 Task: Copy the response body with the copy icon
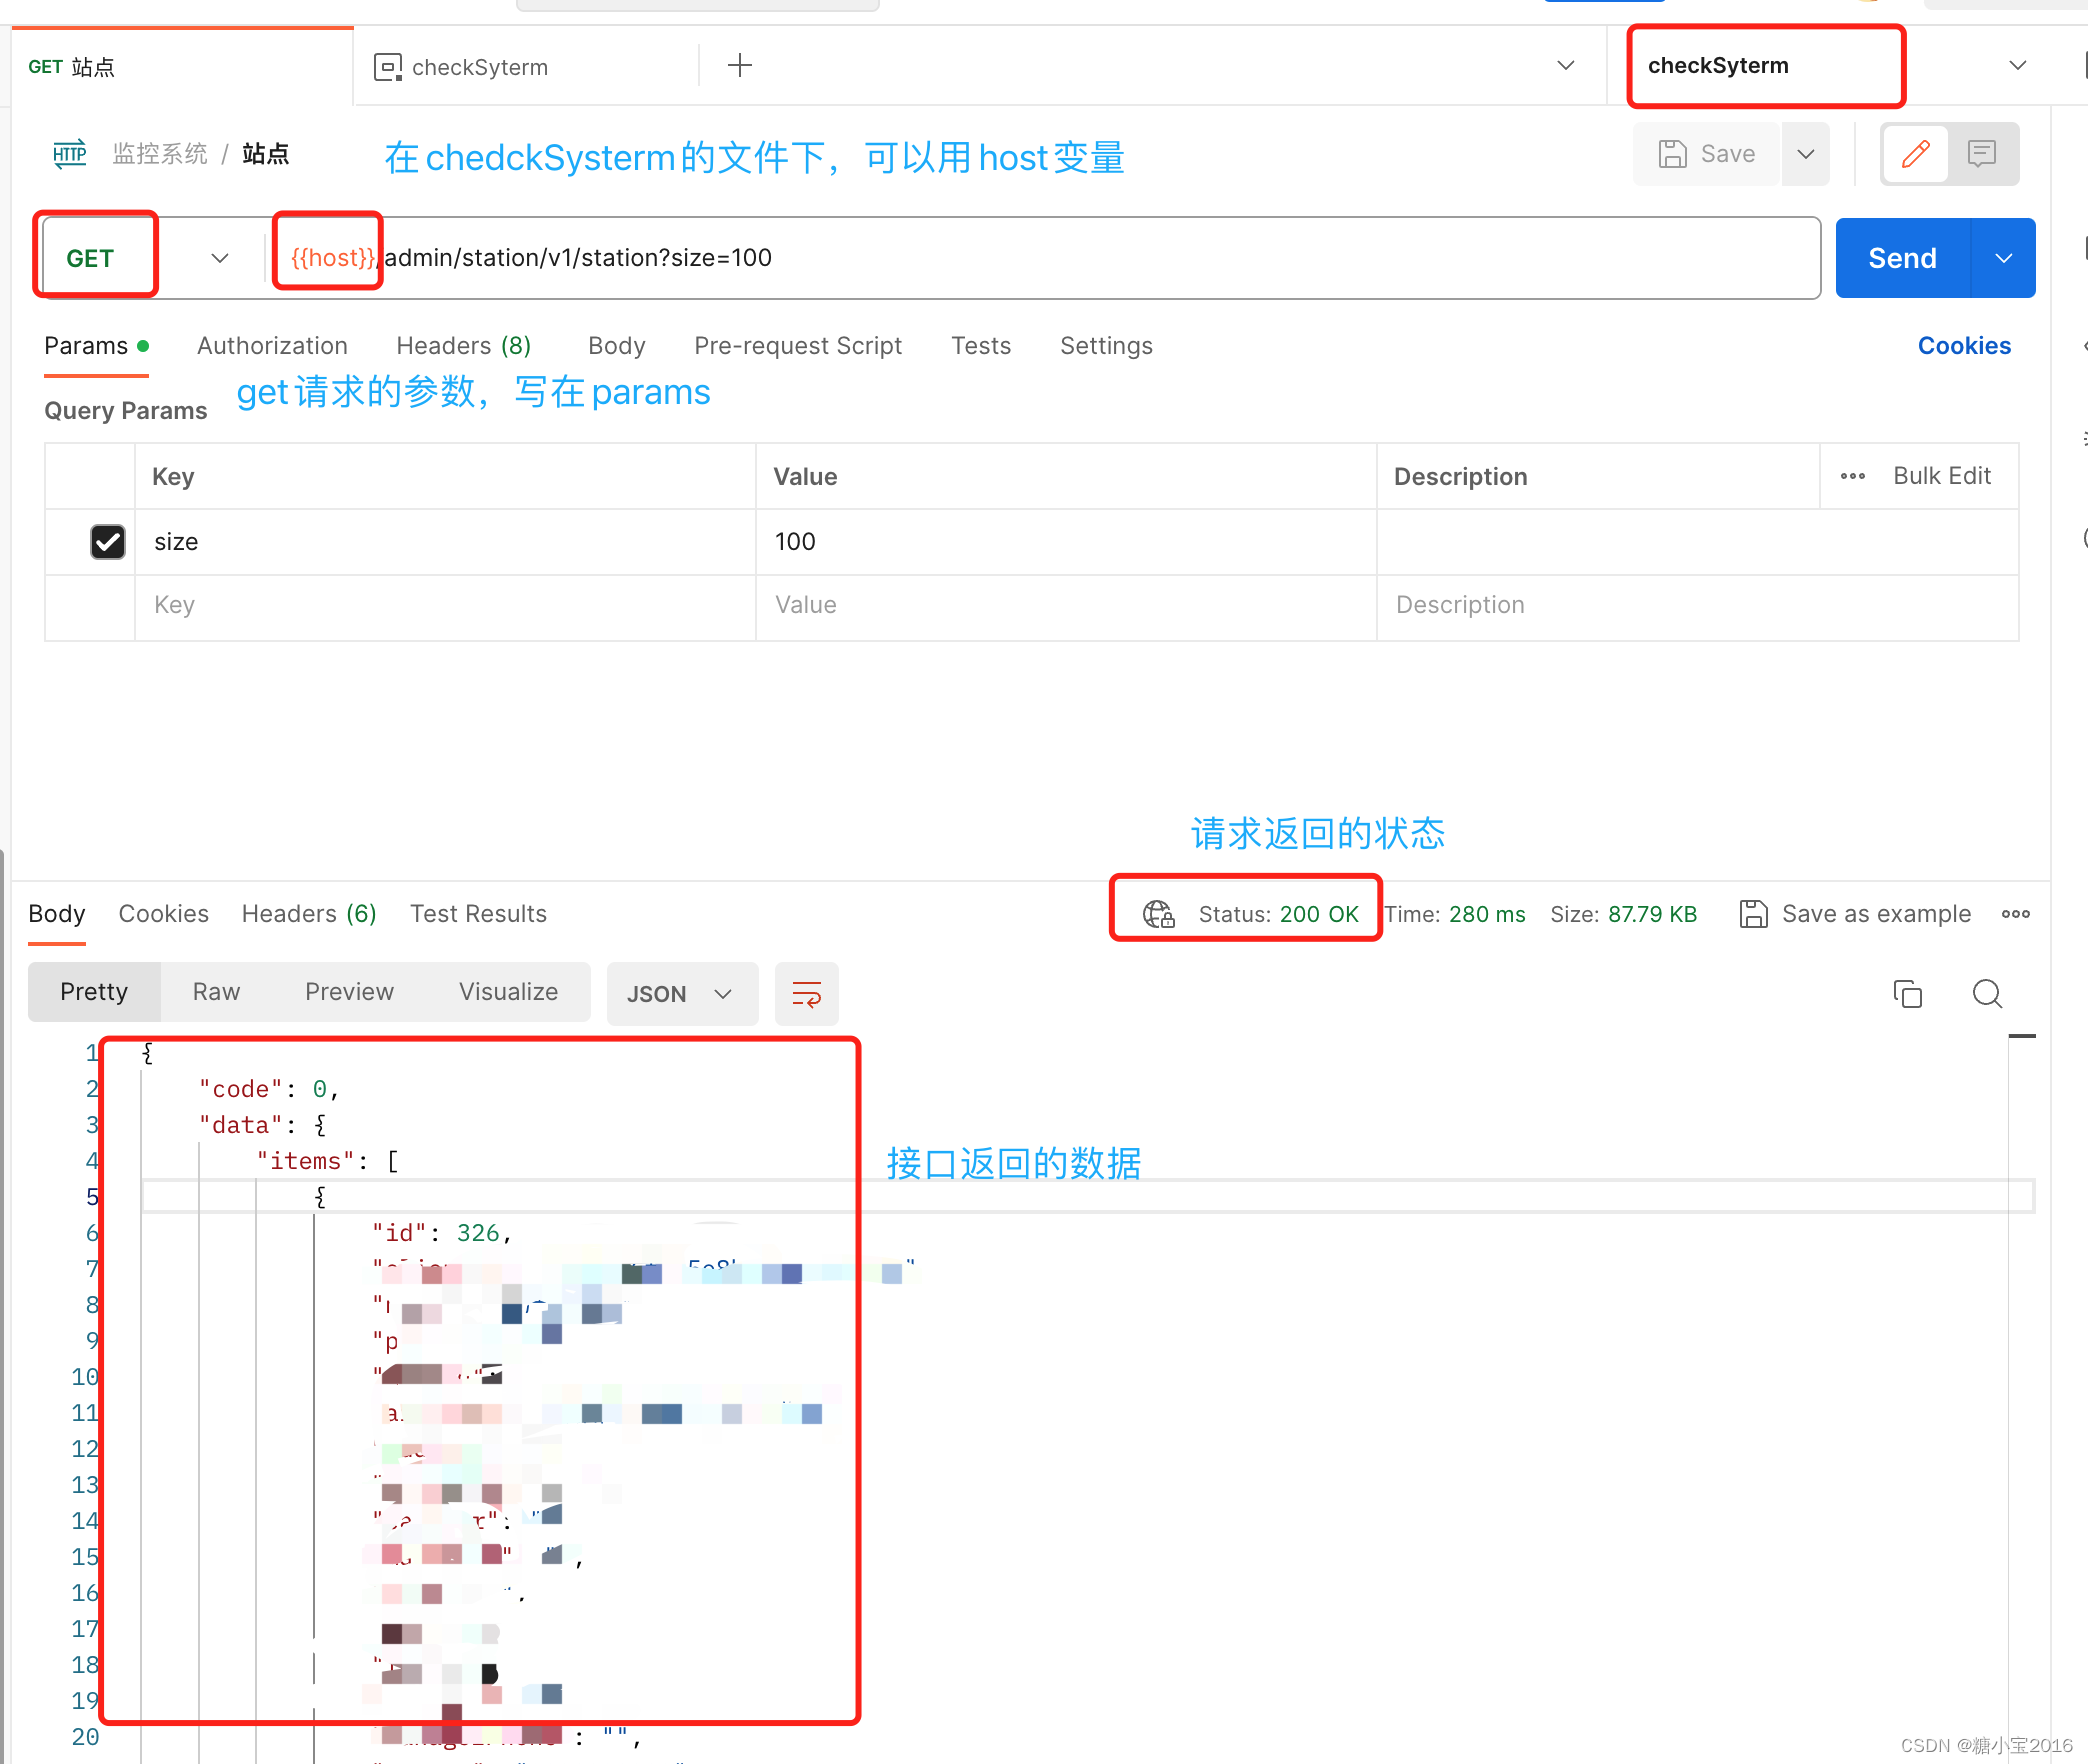[x=1907, y=993]
